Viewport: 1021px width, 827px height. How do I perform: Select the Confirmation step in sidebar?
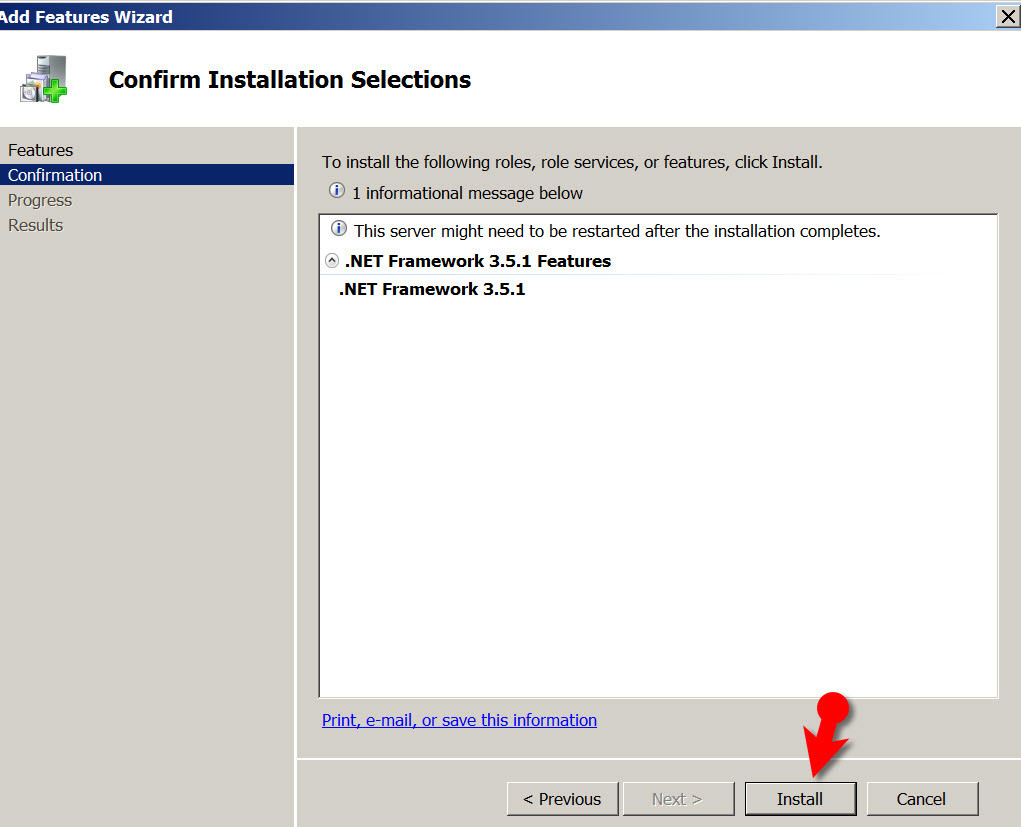[147, 175]
